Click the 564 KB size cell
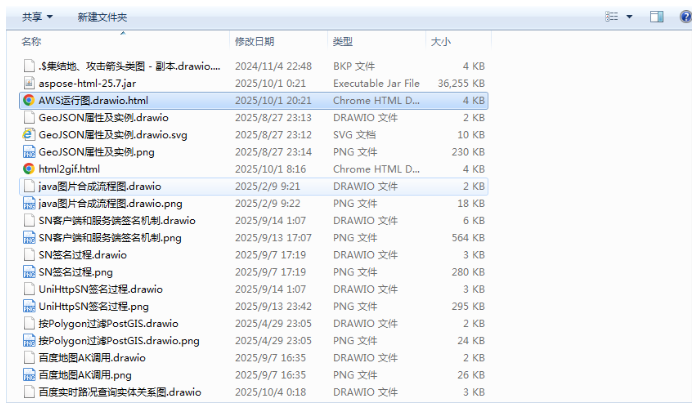 pos(468,238)
